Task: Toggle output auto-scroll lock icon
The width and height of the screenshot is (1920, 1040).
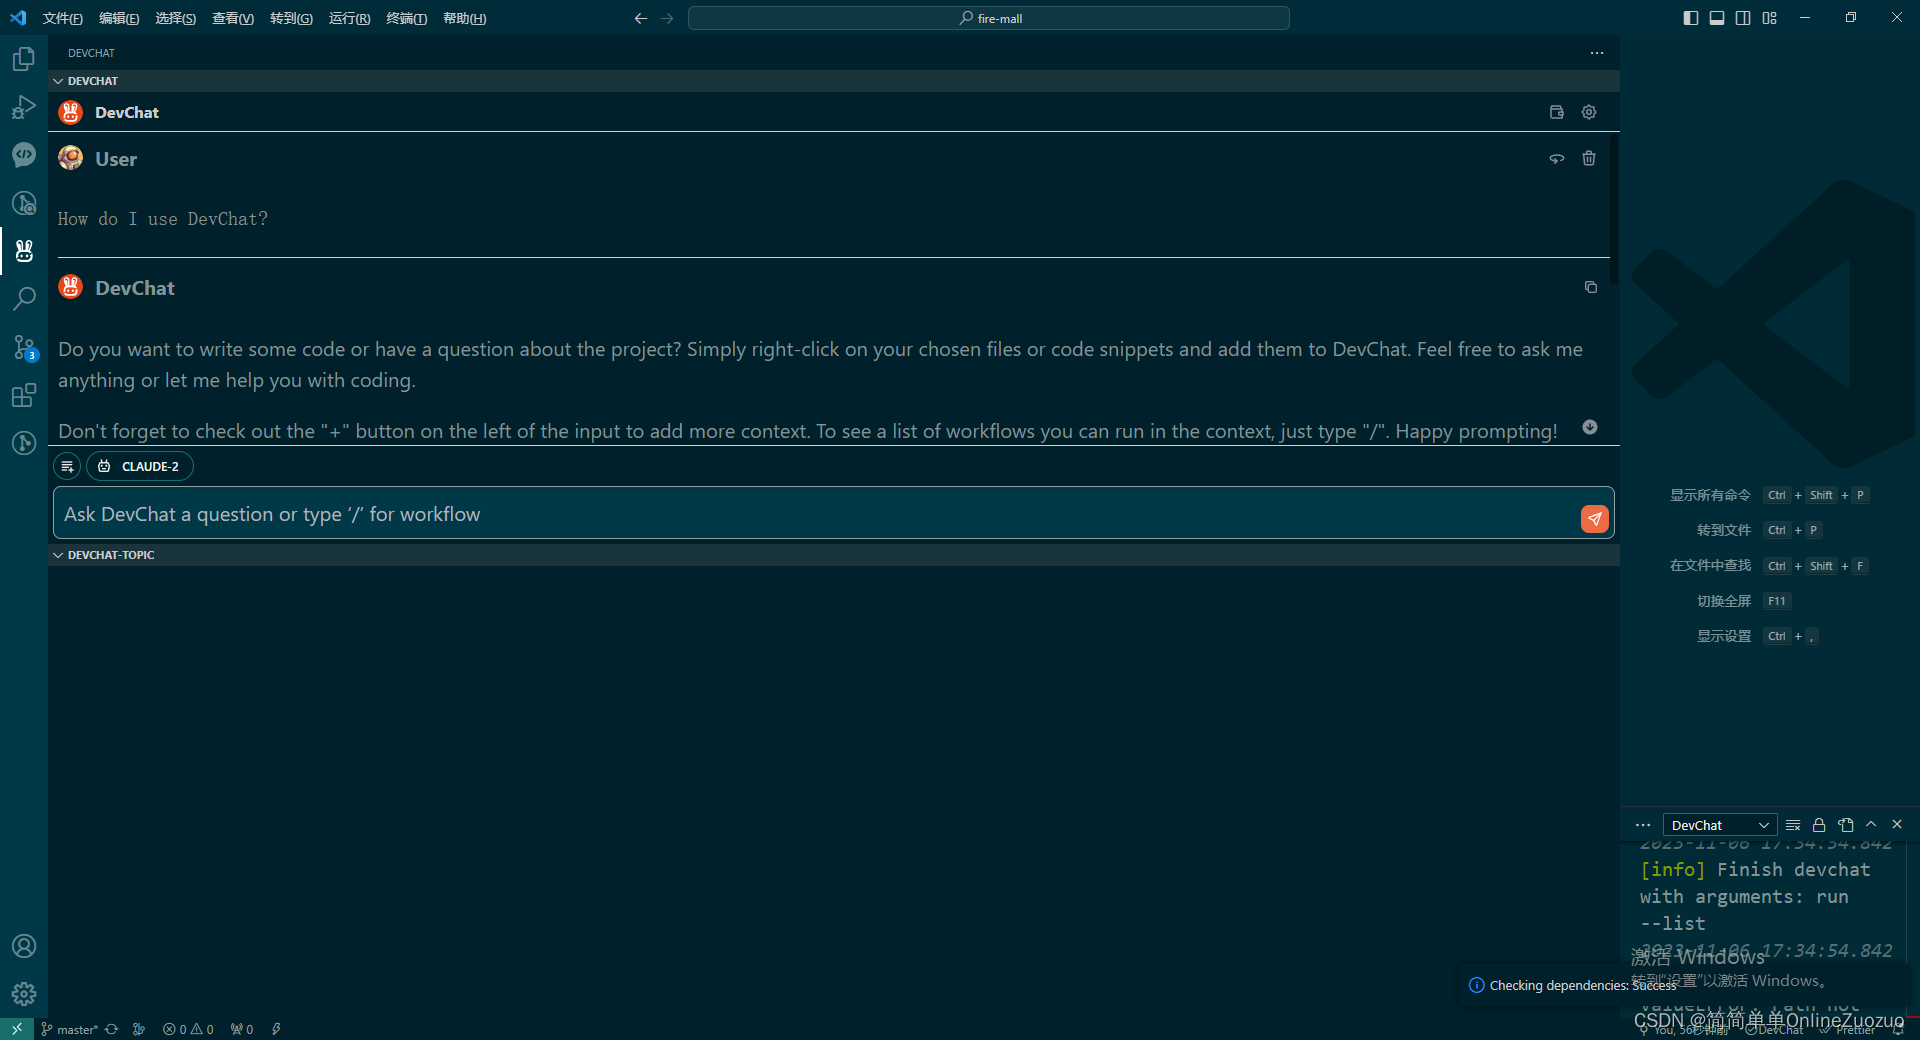Action: coord(1819,825)
